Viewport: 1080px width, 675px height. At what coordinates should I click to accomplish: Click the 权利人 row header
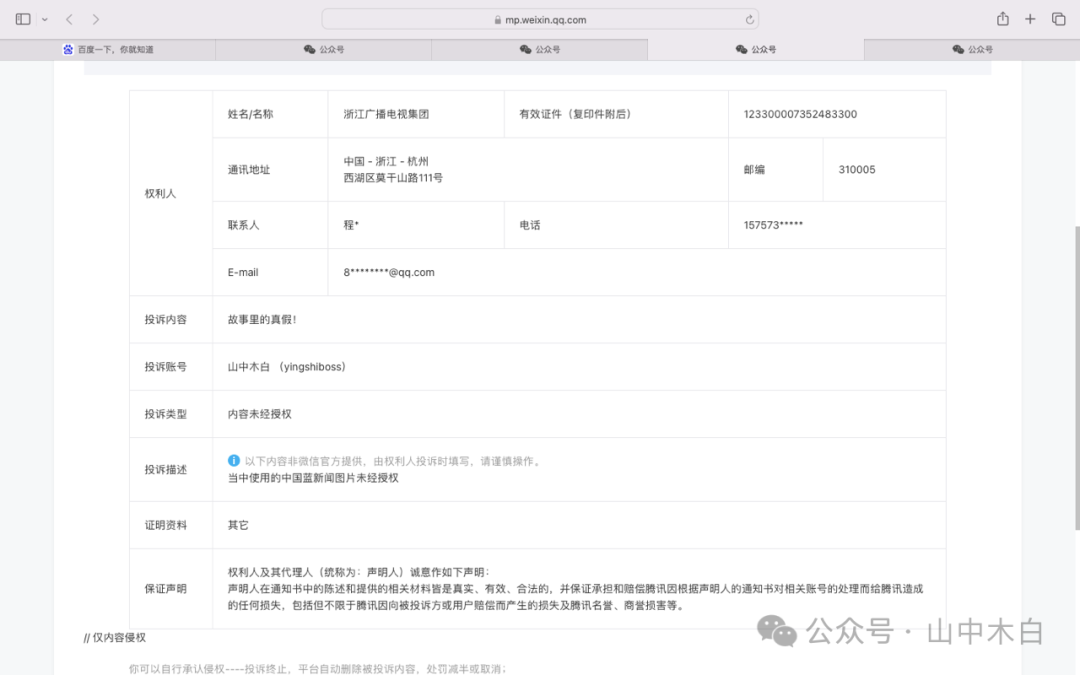(x=160, y=194)
